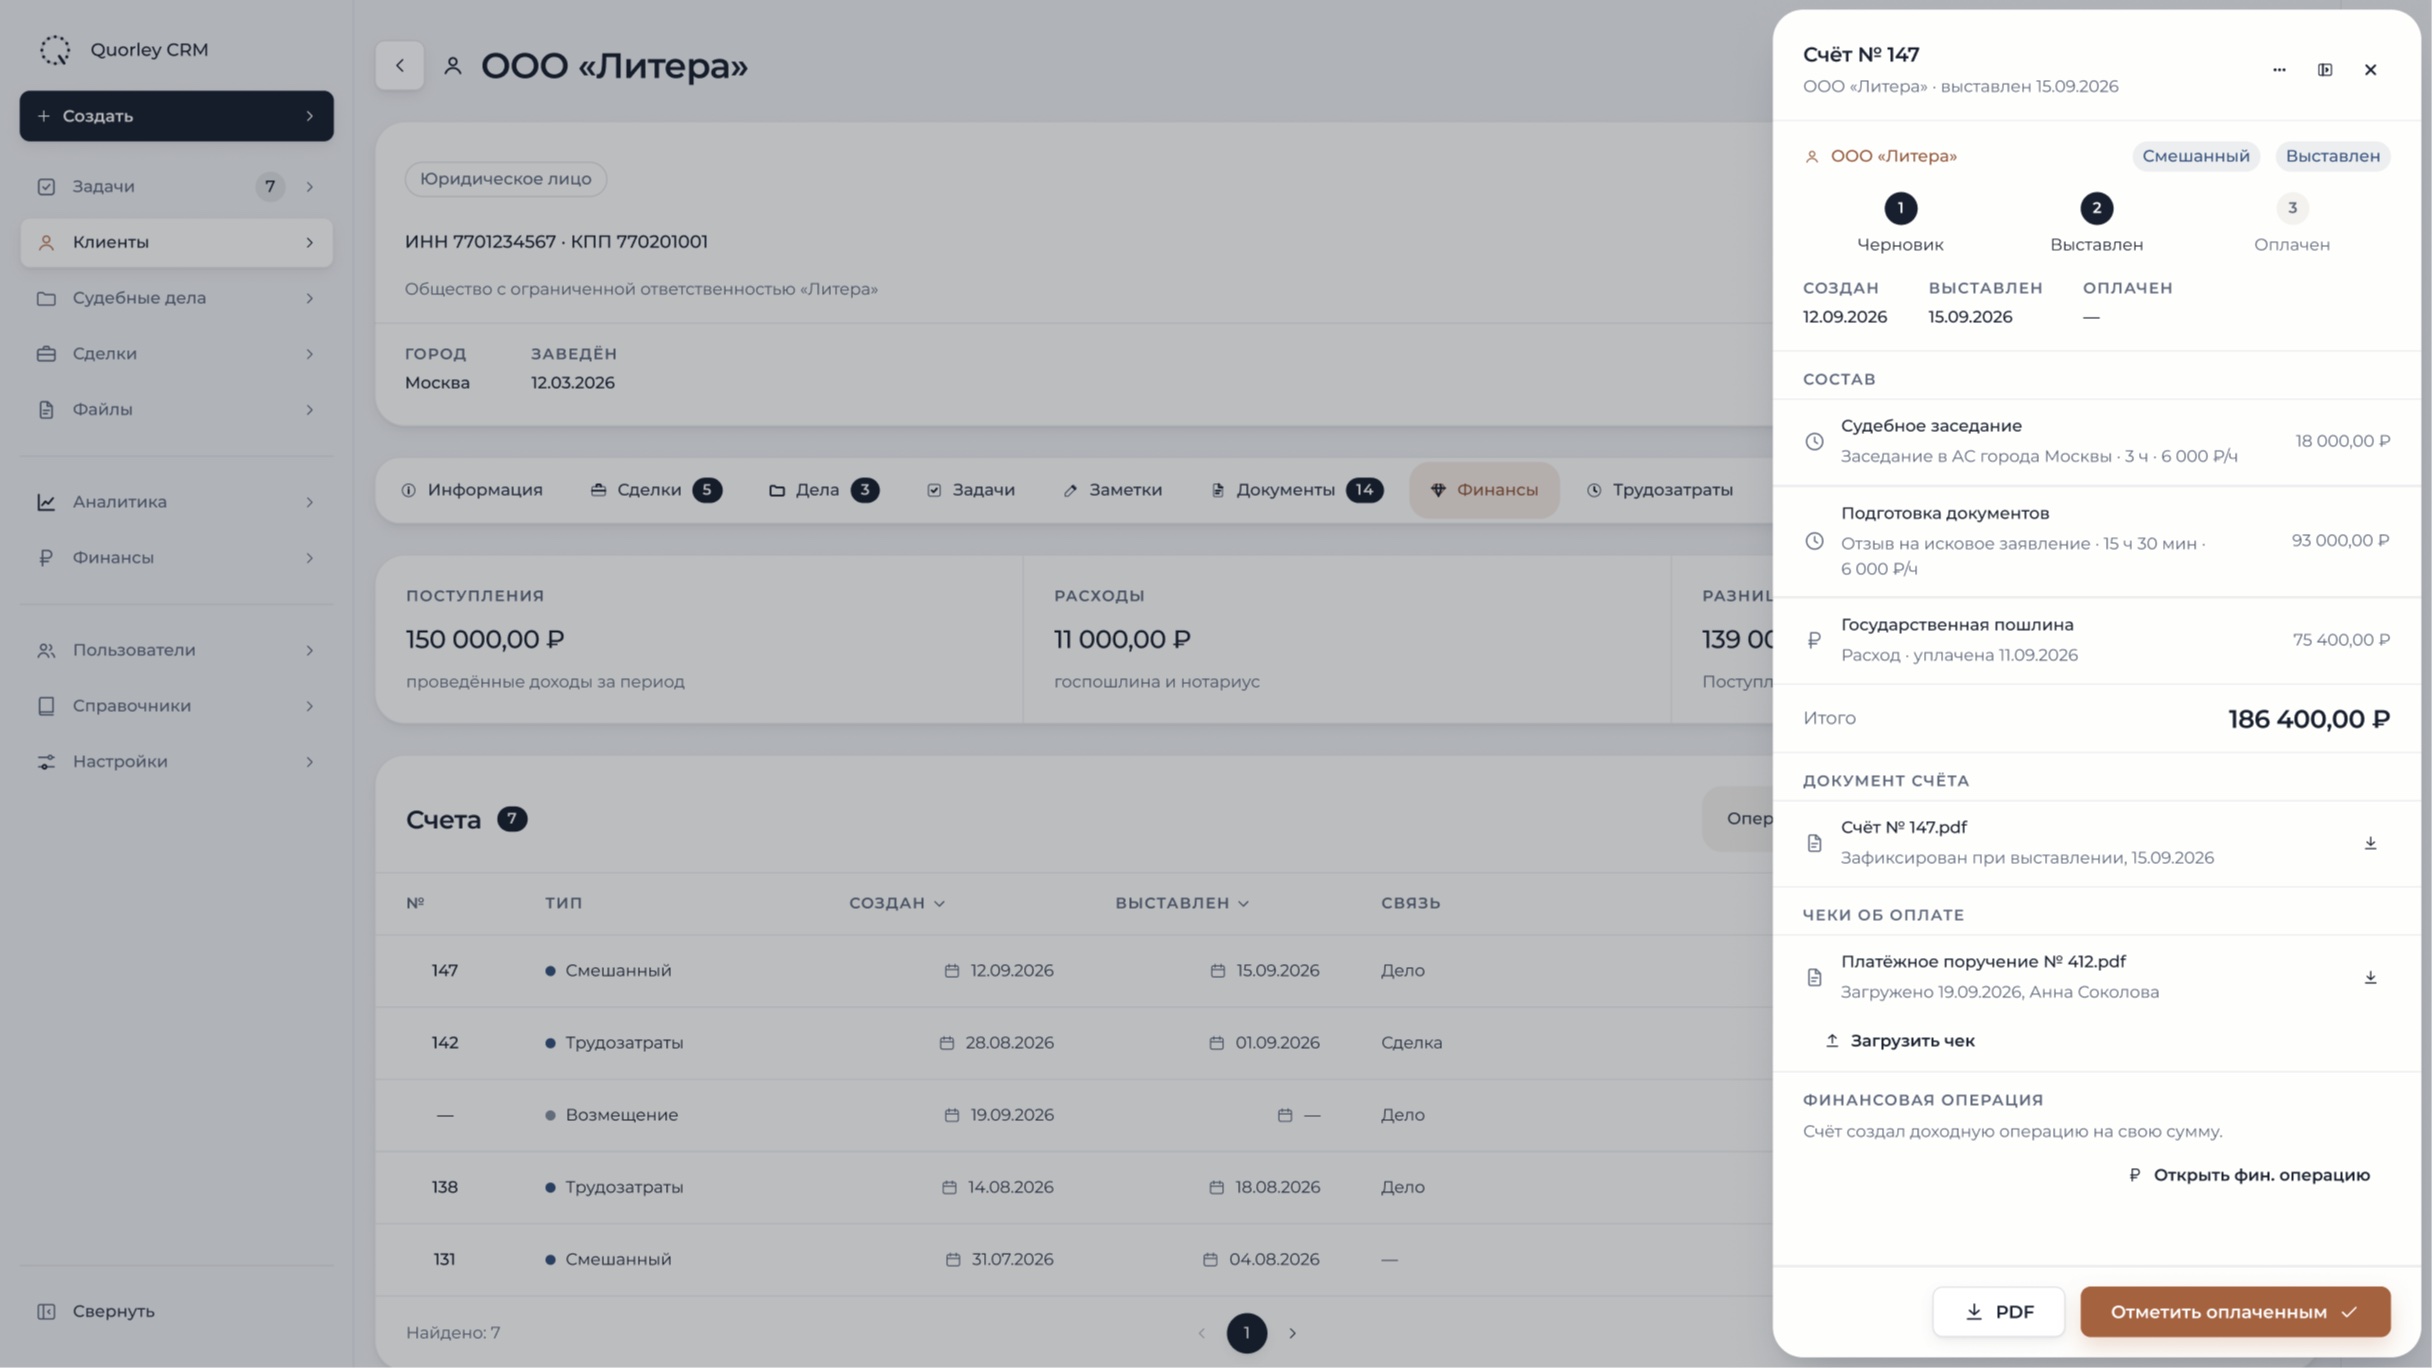Viewport: 2432px width, 1368px height.
Task: Click the Справочники book icon
Action: [x=46, y=706]
